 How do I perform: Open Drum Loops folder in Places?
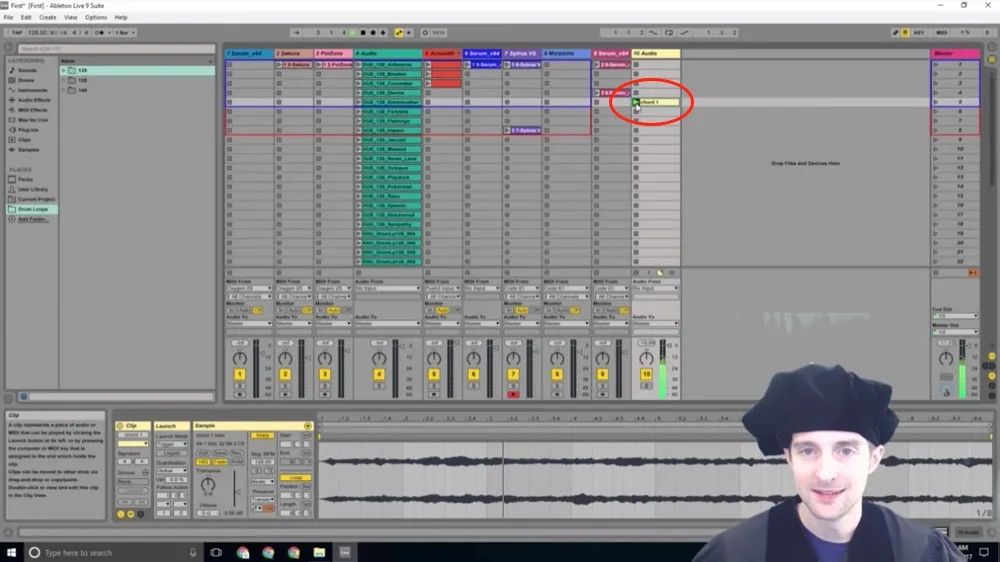(x=32, y=209)
